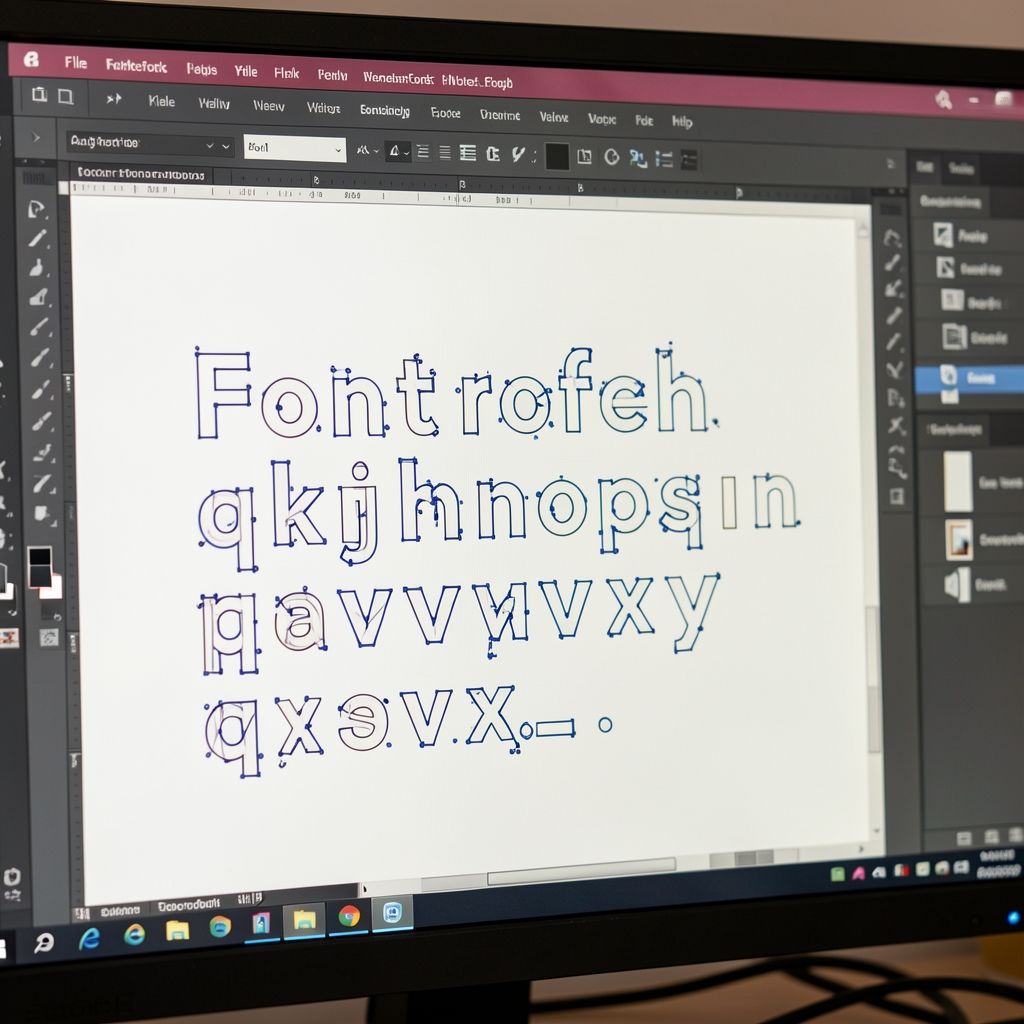Click the double-arrow icon left of Klele
1024x1024 pixels.
coord(114,99)
